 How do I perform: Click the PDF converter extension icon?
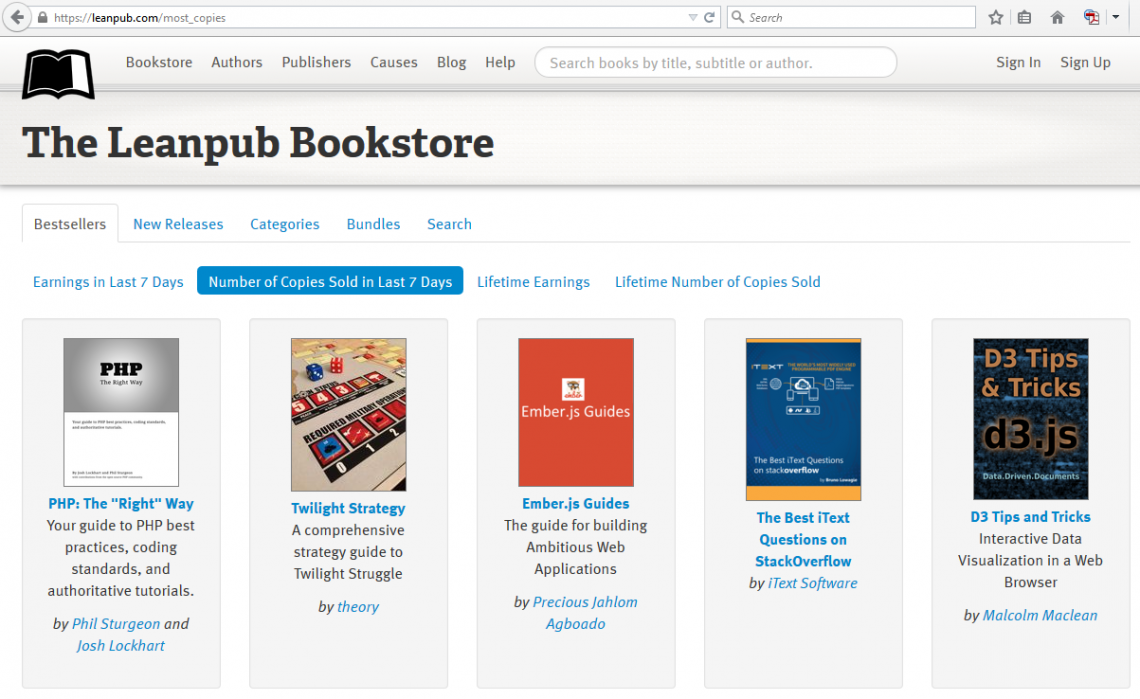[x=1091, y=18]
